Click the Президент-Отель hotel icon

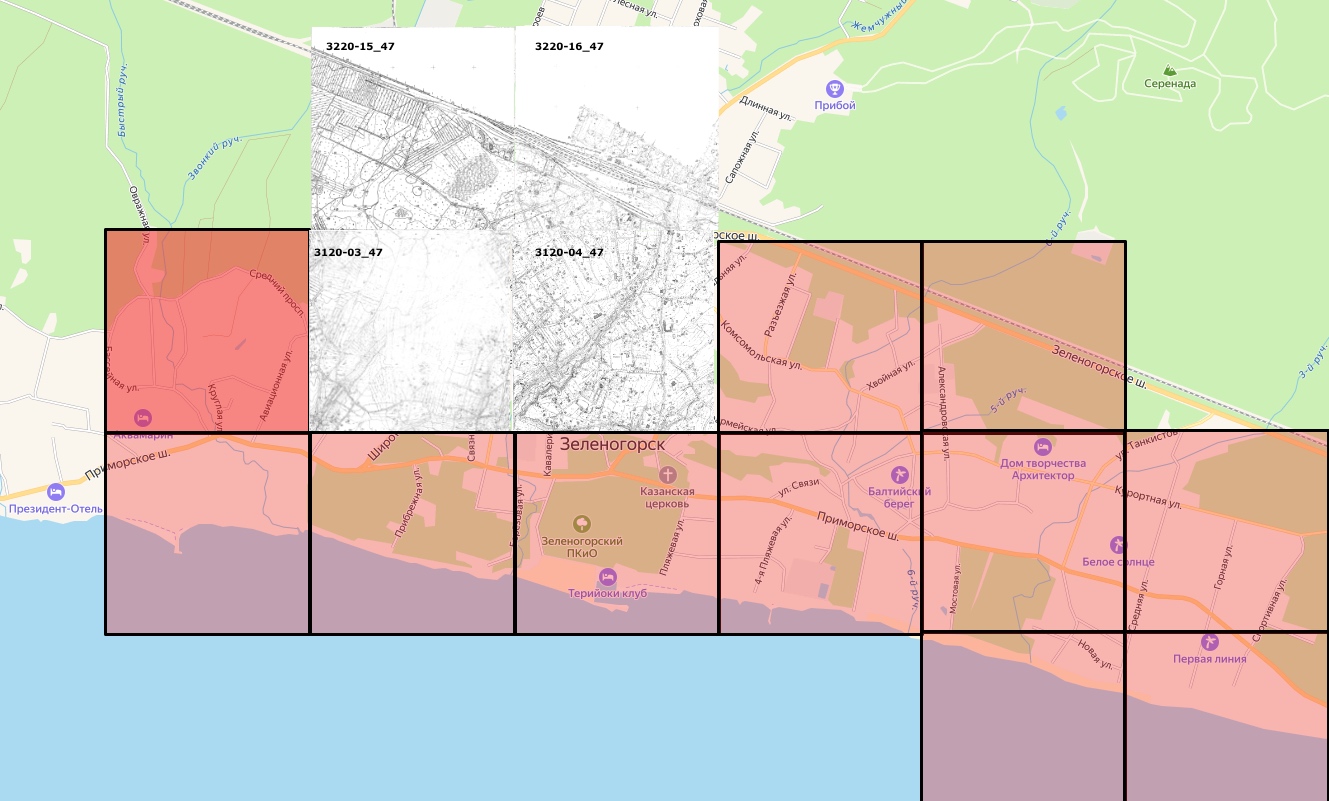click(x=56, y=491)
